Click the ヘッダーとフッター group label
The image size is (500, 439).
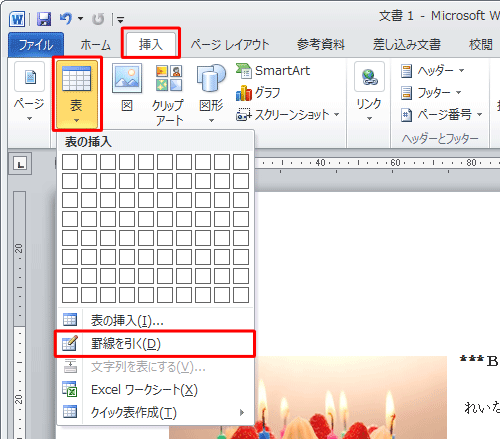[x=440, y=138]
